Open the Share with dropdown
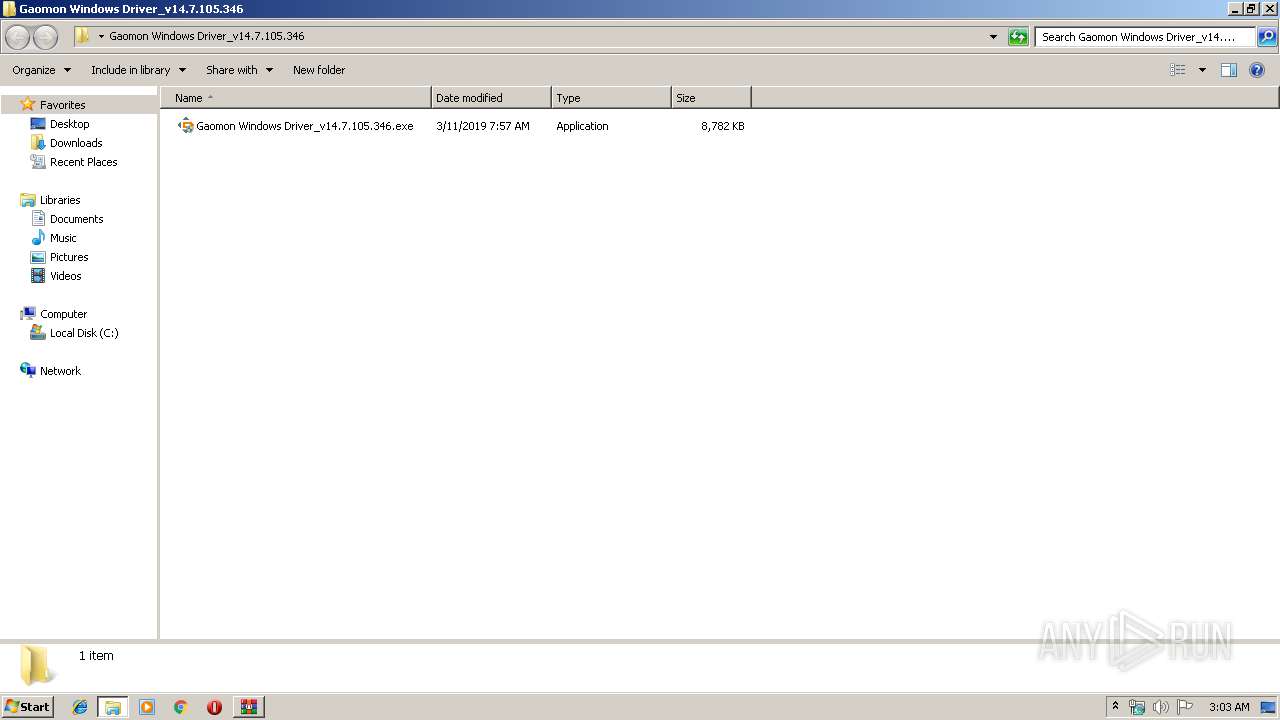This screenshot has height=720, width=1280. (x=239, y=70)
